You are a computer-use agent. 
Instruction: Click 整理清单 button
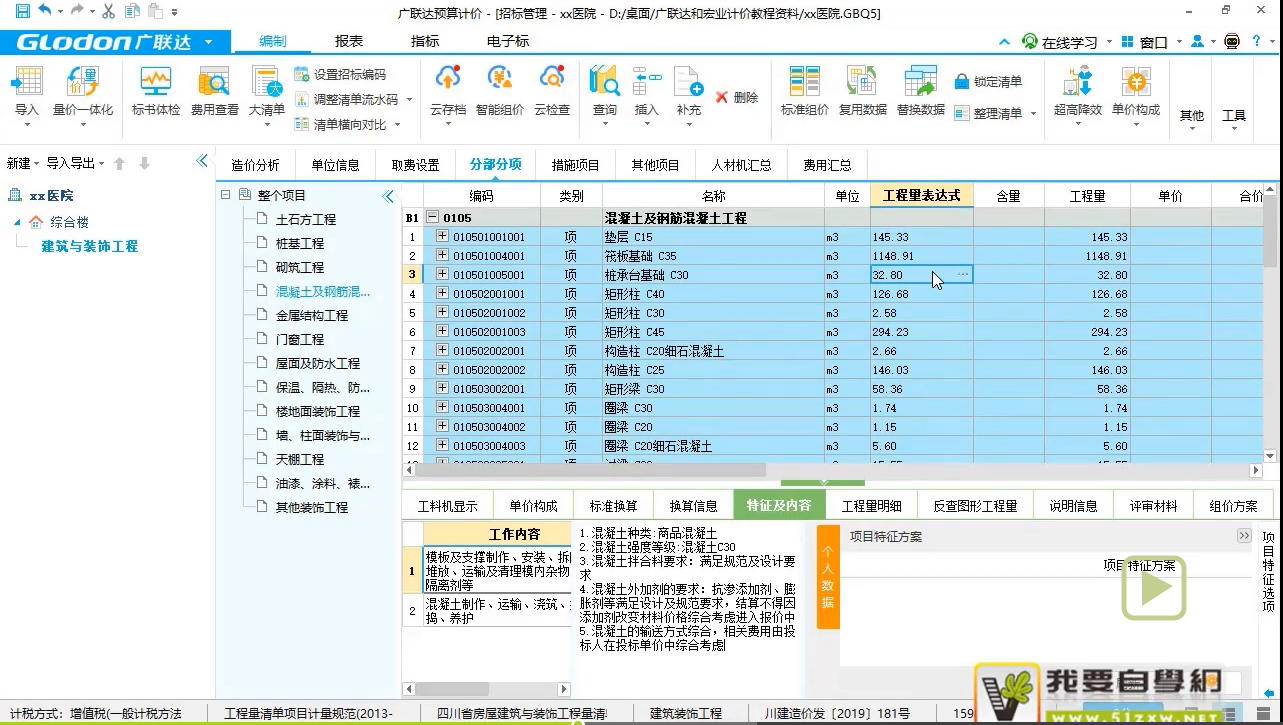click(989, 114)
